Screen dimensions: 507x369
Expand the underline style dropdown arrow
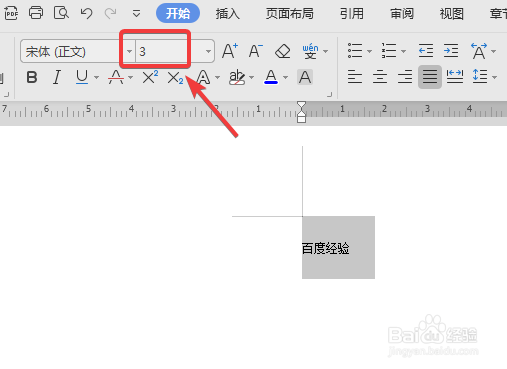tap(96, 78)
